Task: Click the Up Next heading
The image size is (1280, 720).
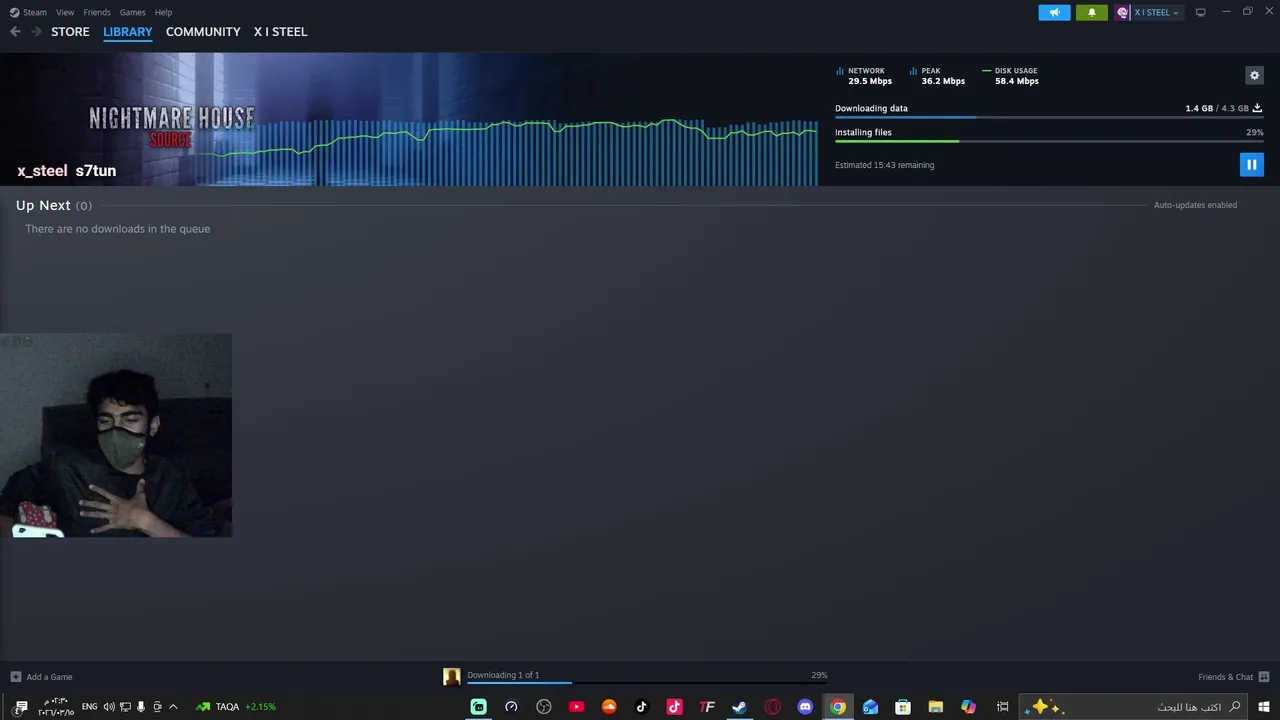Action: tap(43, 205)
